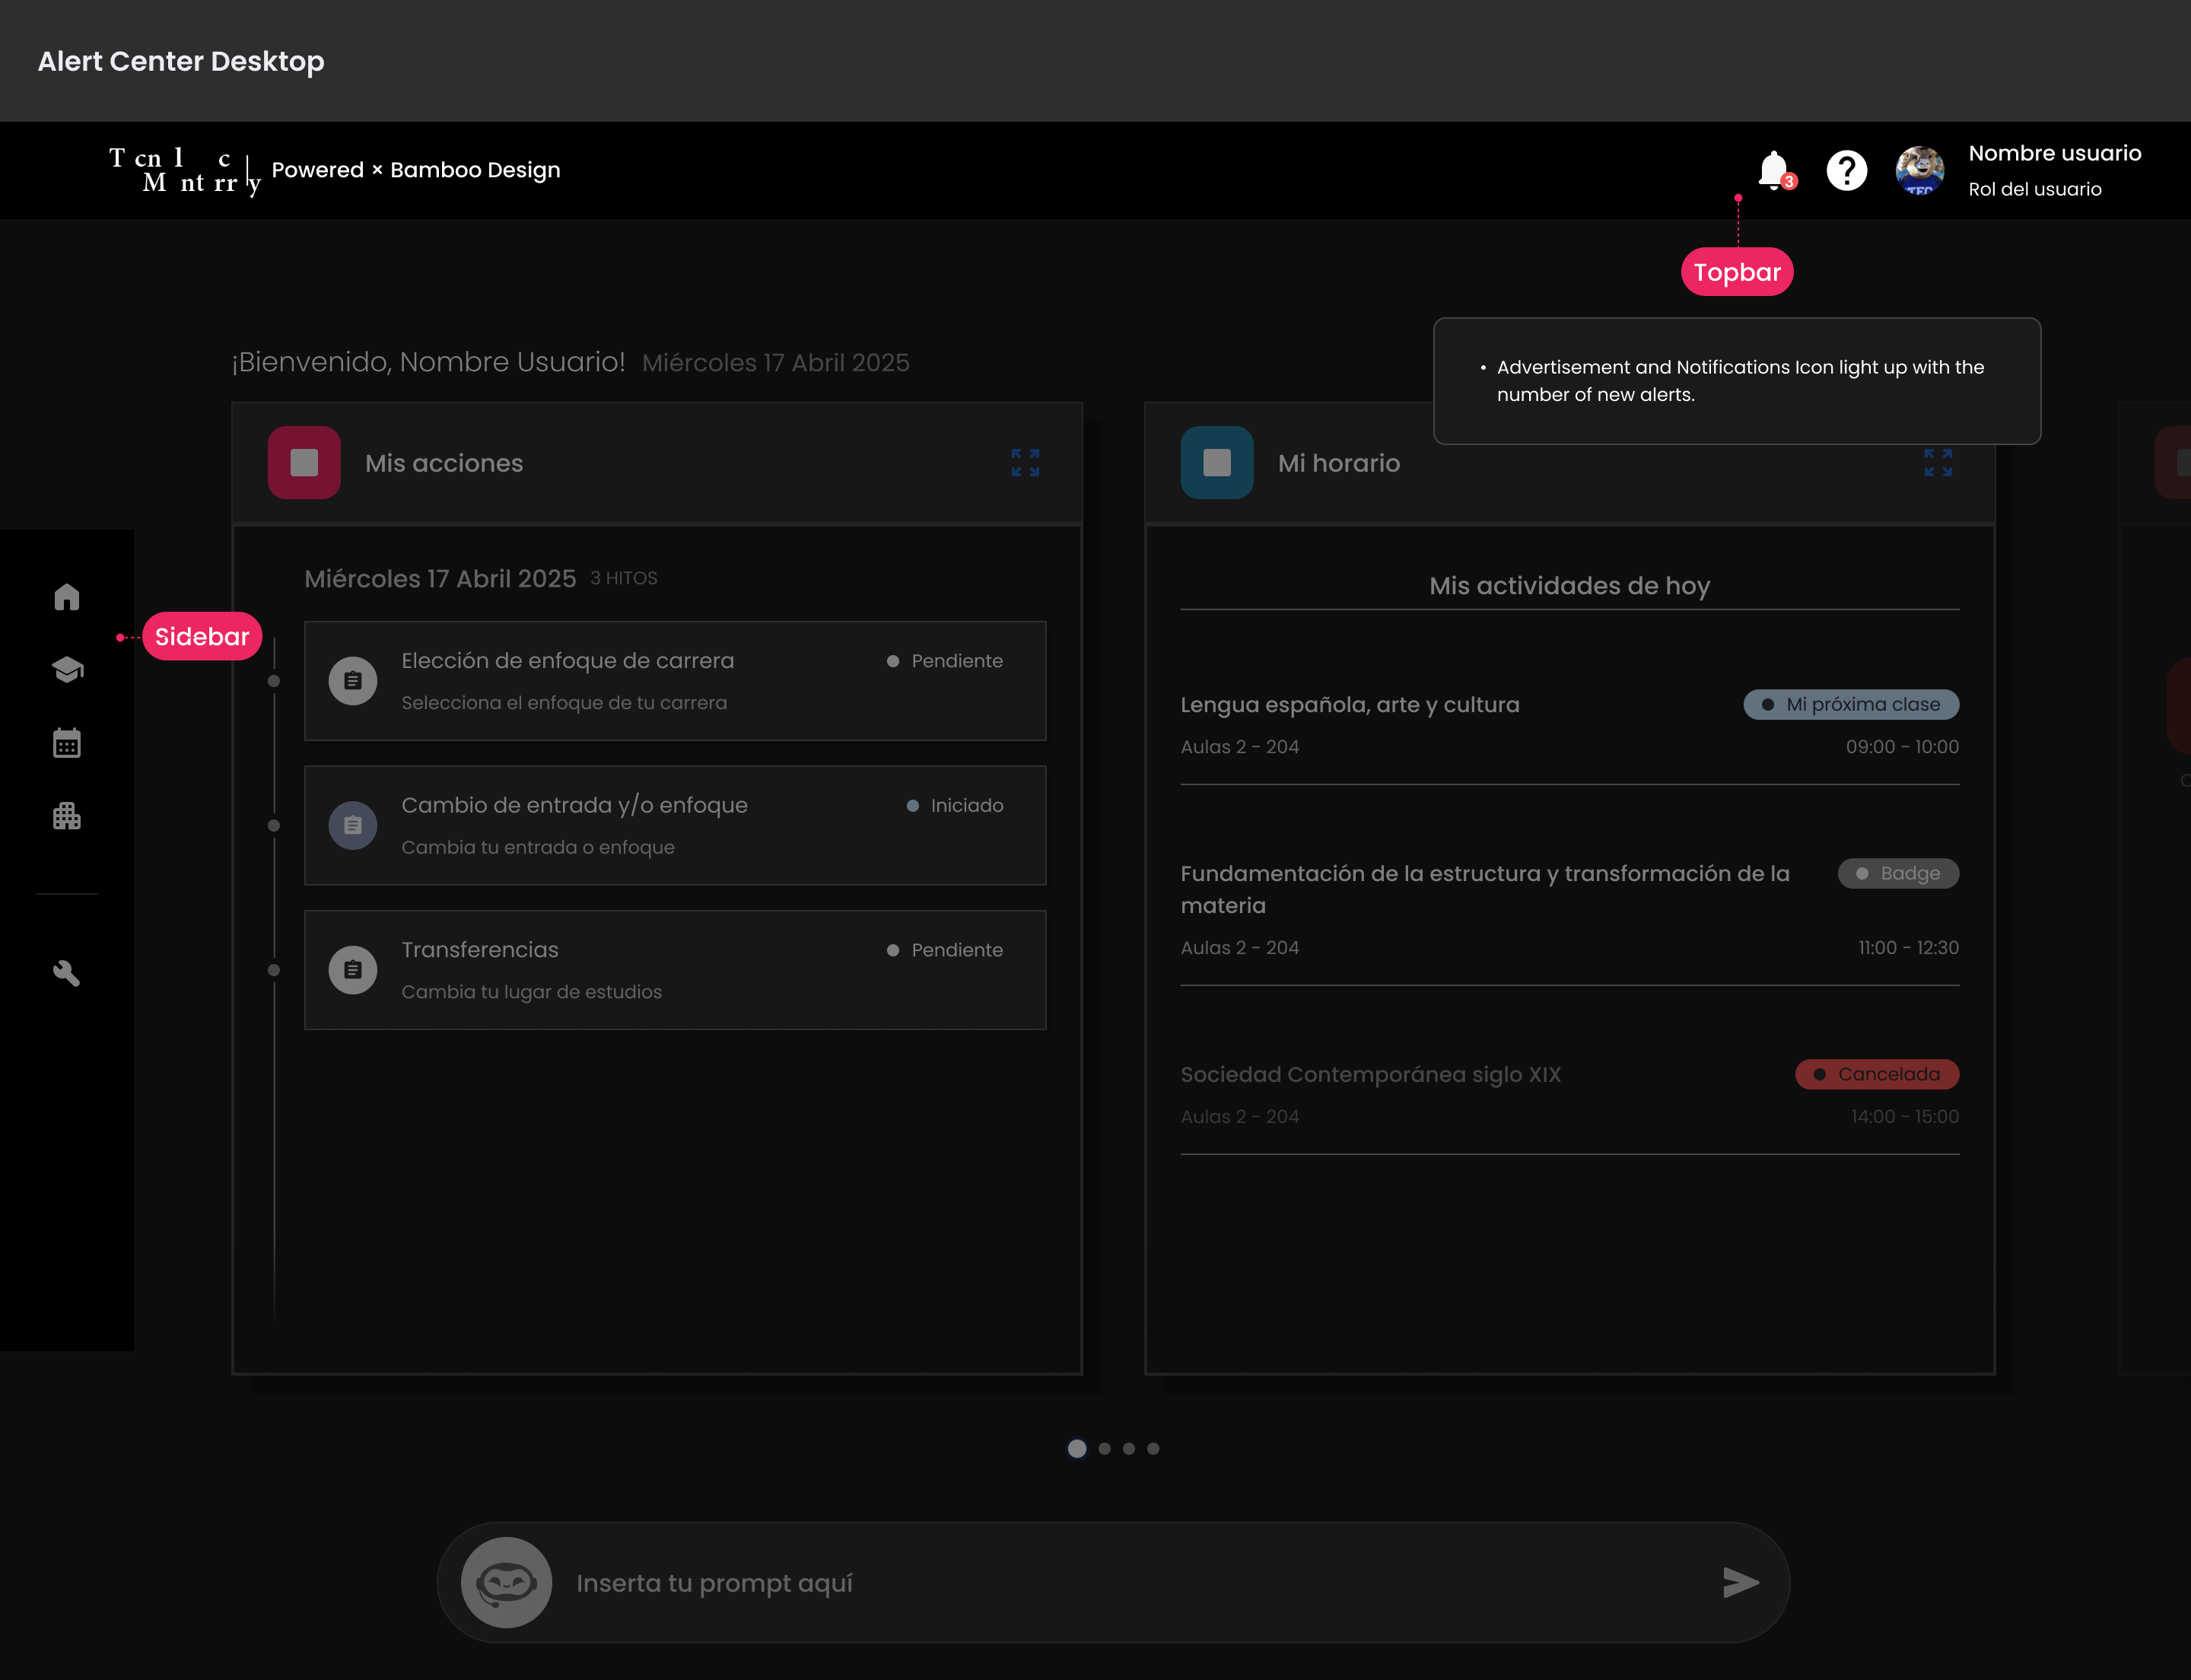Image resolution: width=2191 pixels, height=1680 pixels.
Task: Click the Powered × Bamboo Design logo text
Action: coord(416,170)
